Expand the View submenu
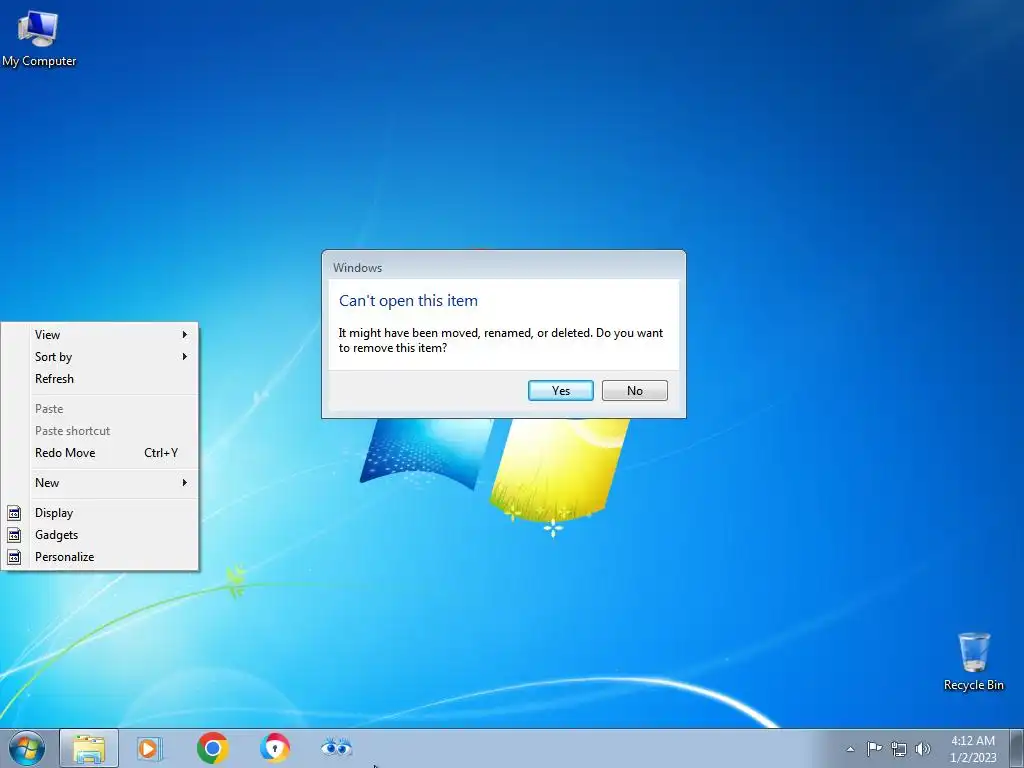This screenshot has height=768, width=1024. pyautogui.click(x=99, y=334)
